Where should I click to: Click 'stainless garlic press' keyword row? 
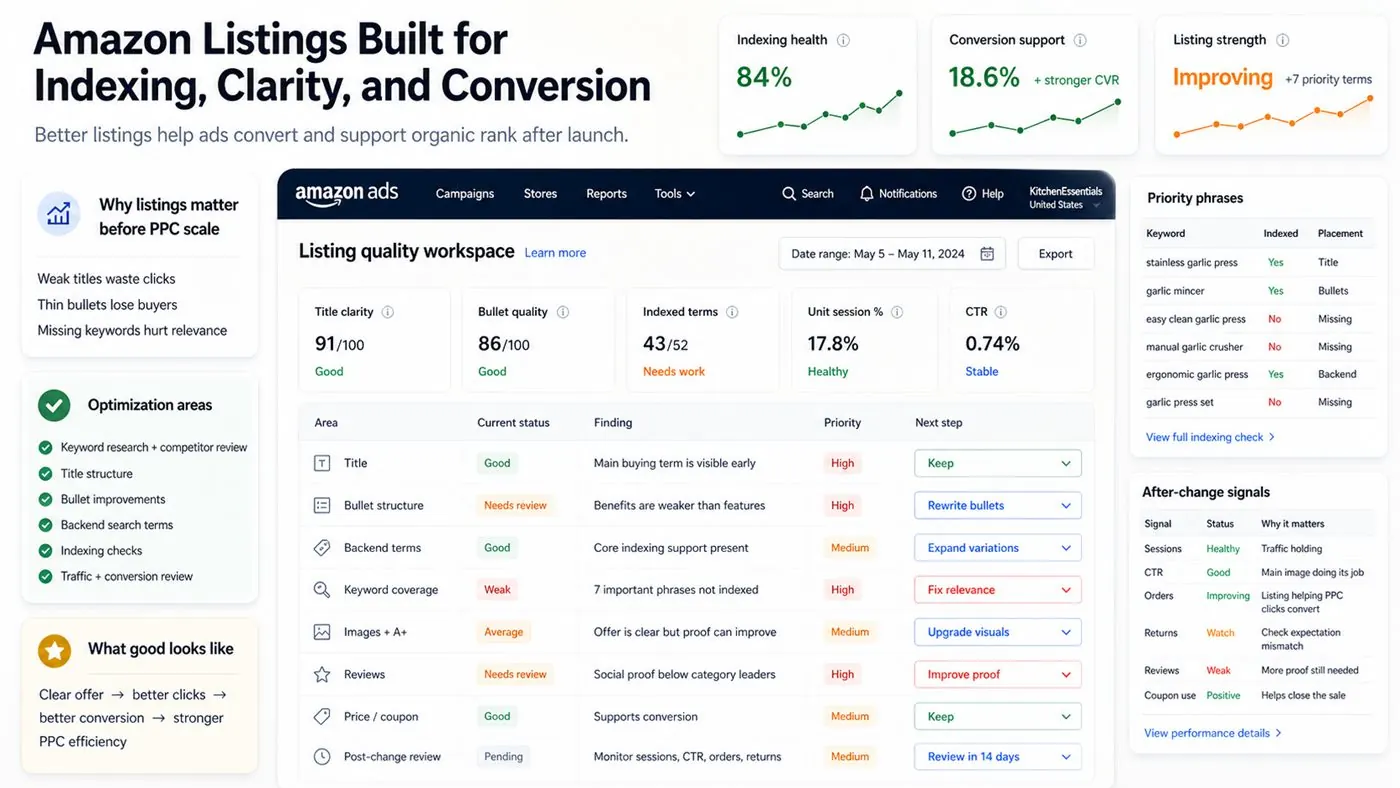[1258, 263]
